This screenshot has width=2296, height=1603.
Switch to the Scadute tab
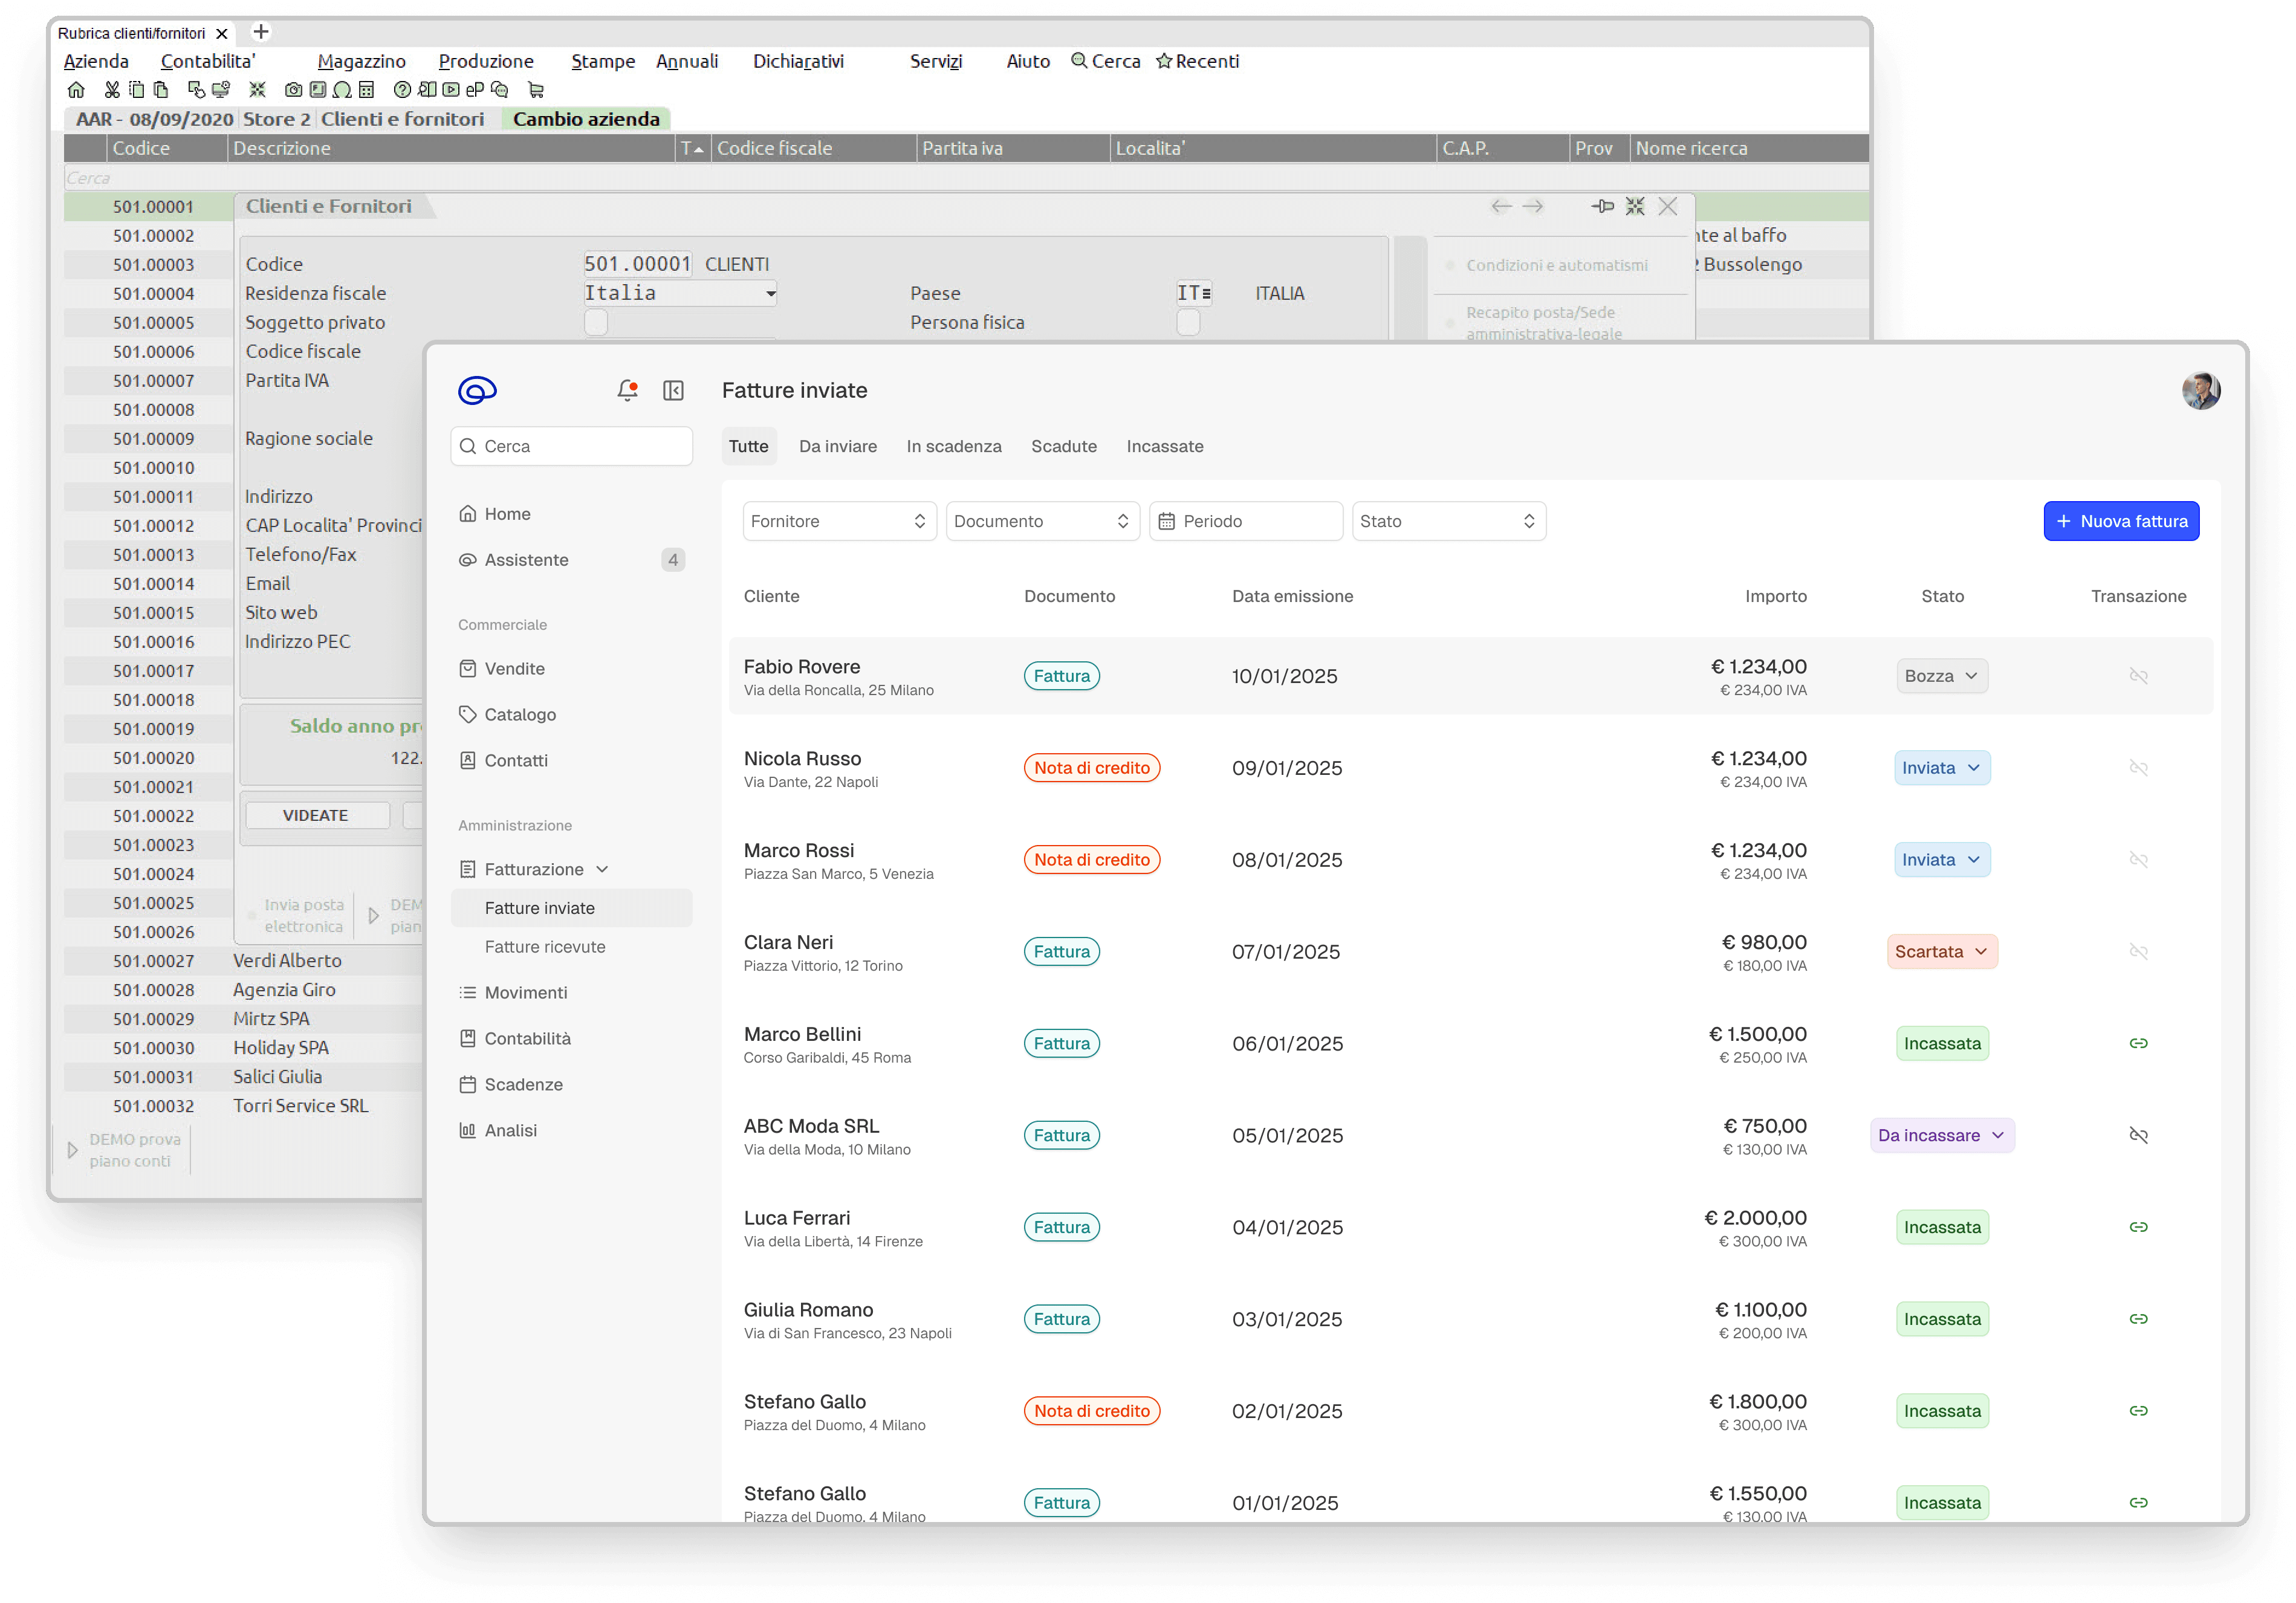point(1063,446)
